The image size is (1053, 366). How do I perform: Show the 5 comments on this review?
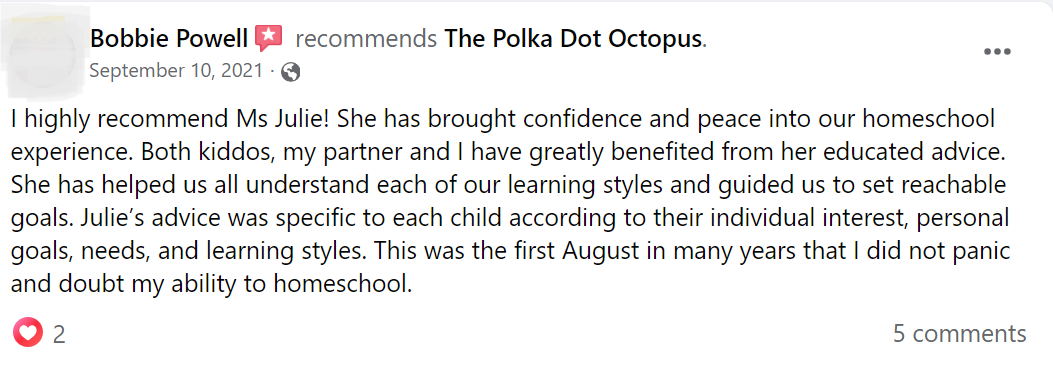[960, 334]
